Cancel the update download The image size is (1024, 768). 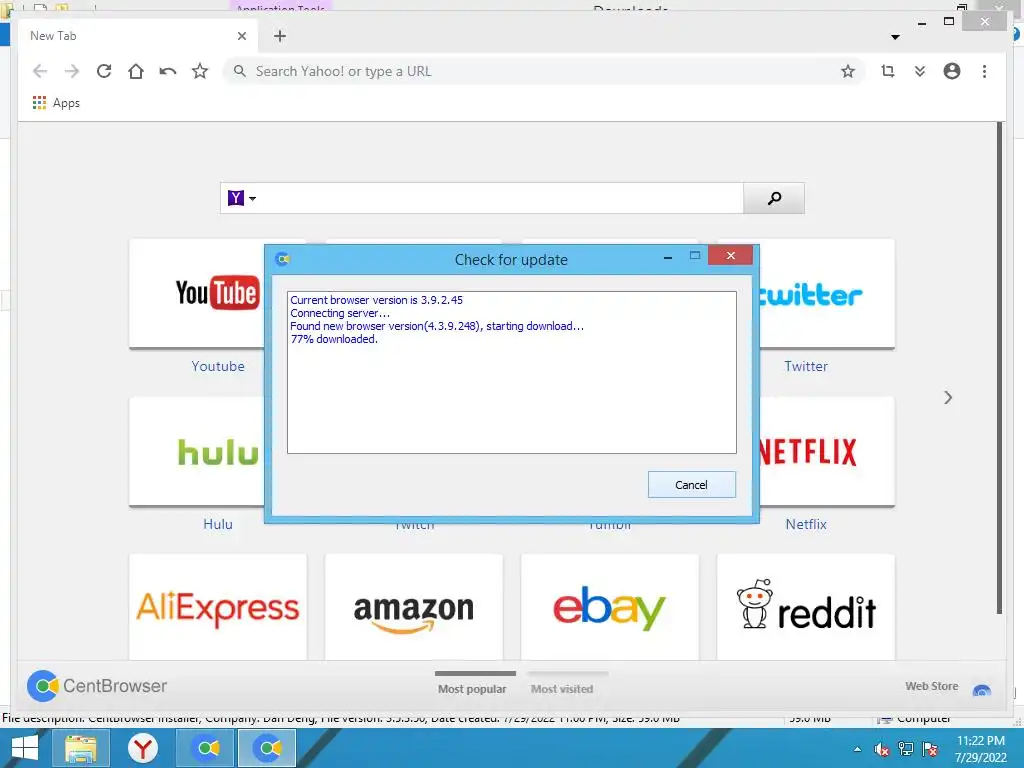tap(692, 485)
